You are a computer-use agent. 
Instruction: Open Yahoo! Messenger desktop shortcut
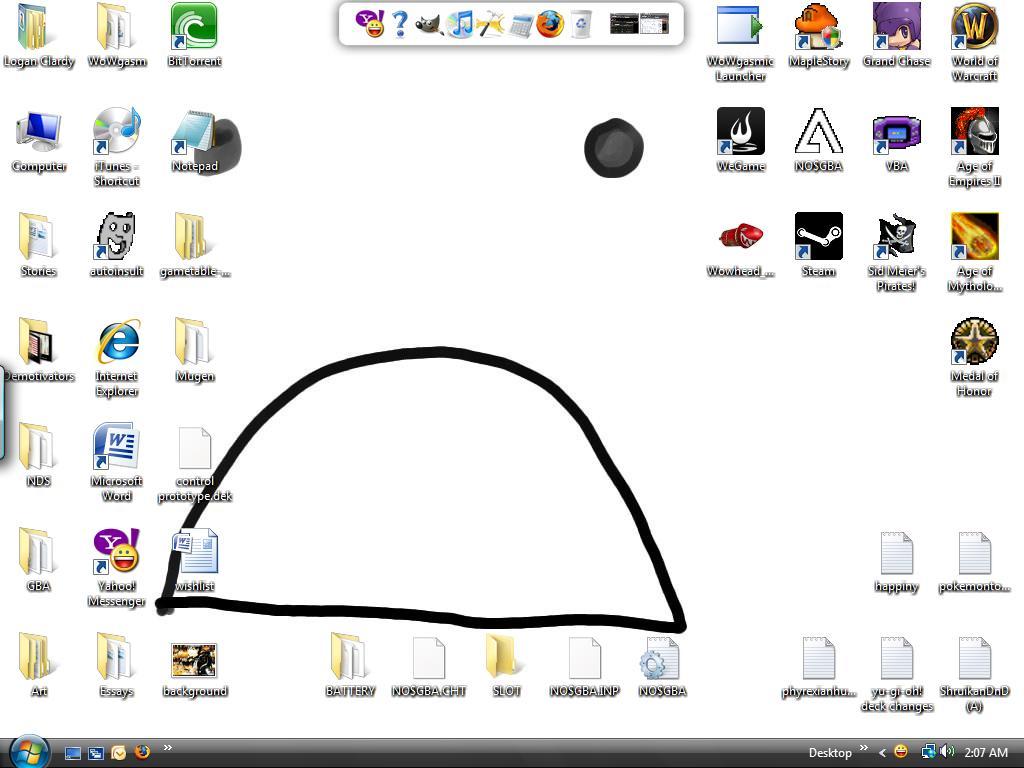point(116,568)
